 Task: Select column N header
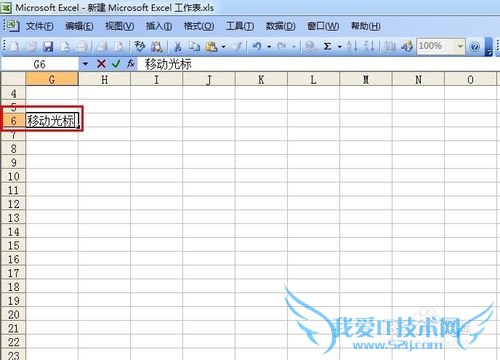[x=418, y=79]
